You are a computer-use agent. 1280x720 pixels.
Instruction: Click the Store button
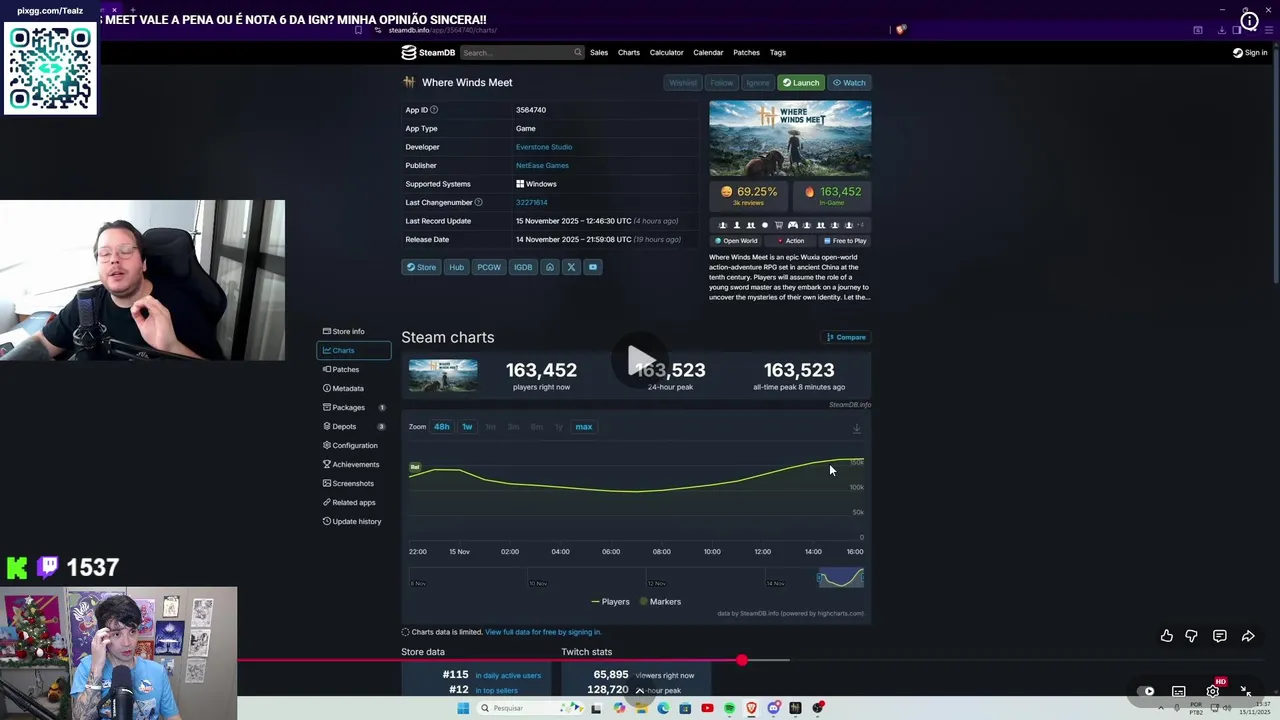tap(421, 267)
